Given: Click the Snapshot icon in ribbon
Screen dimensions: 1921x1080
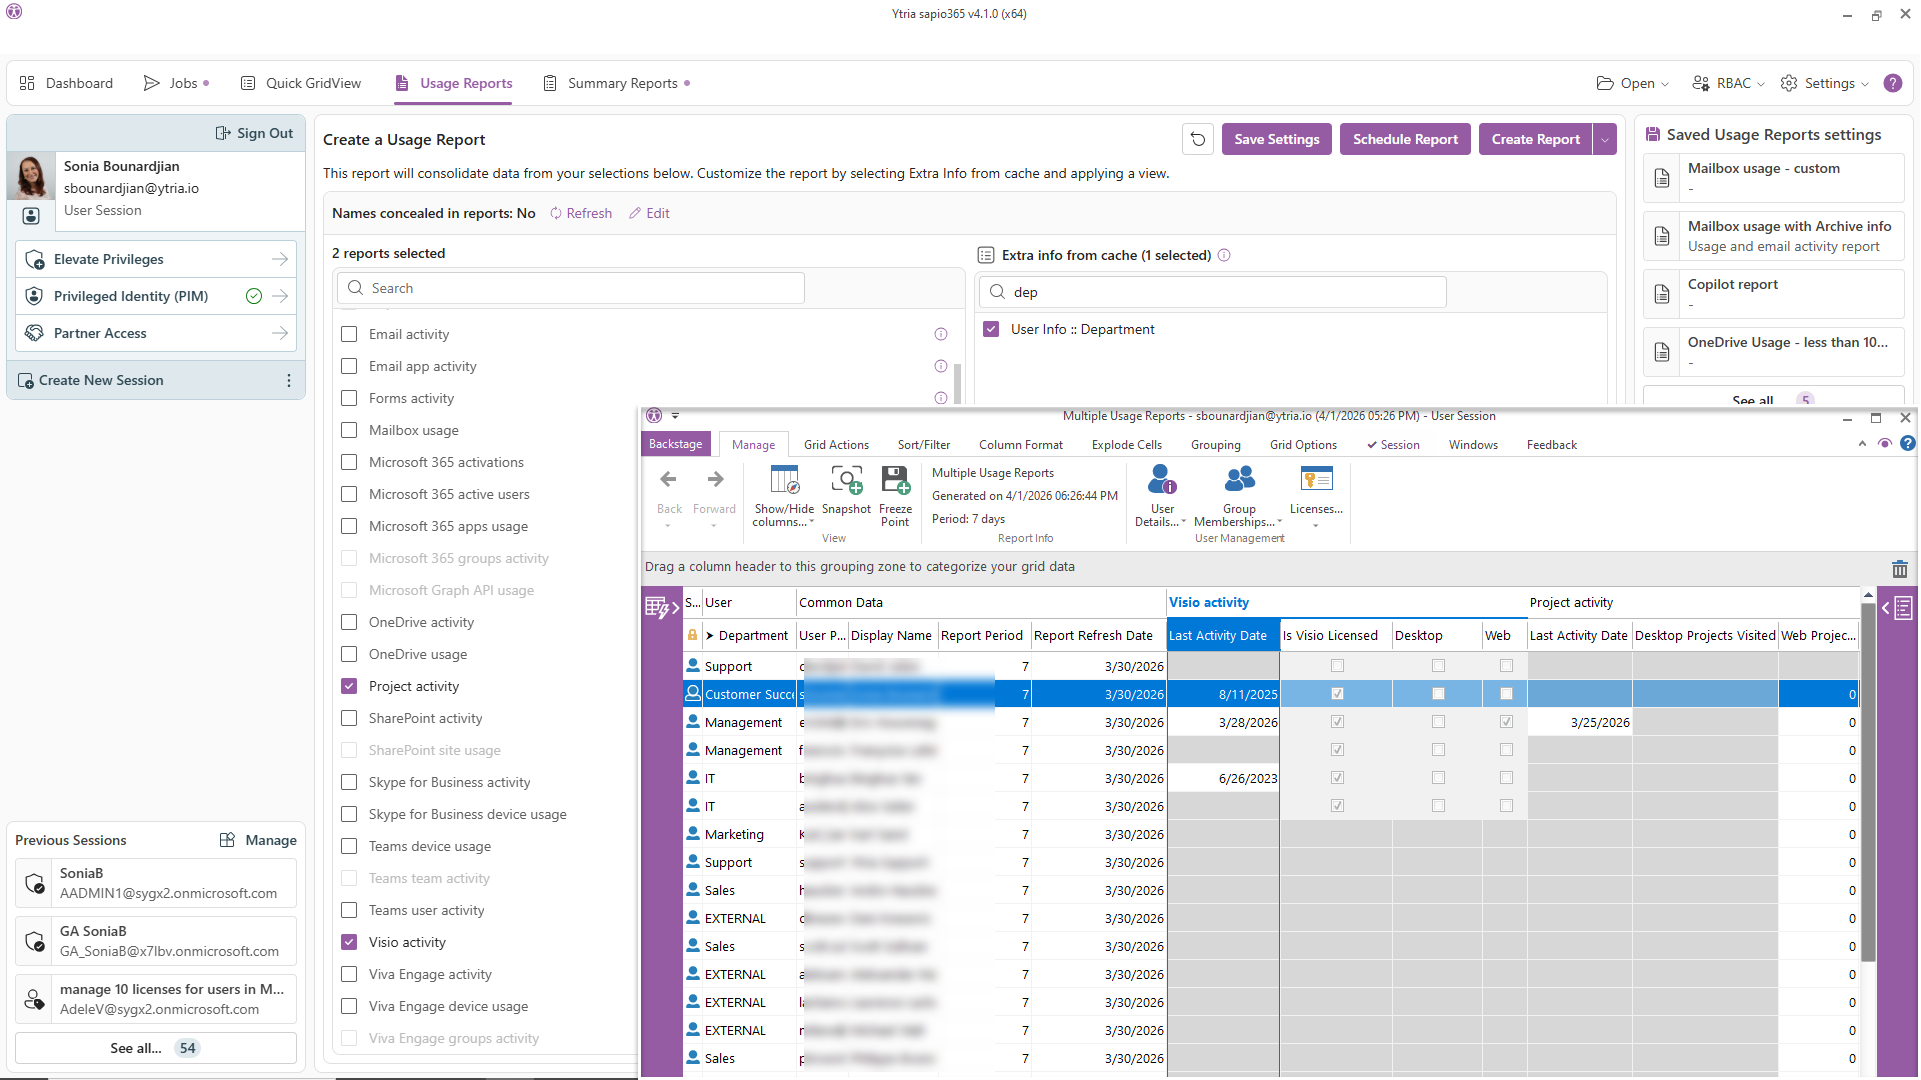Looking at the screenshot, I should tap(846, 482).
